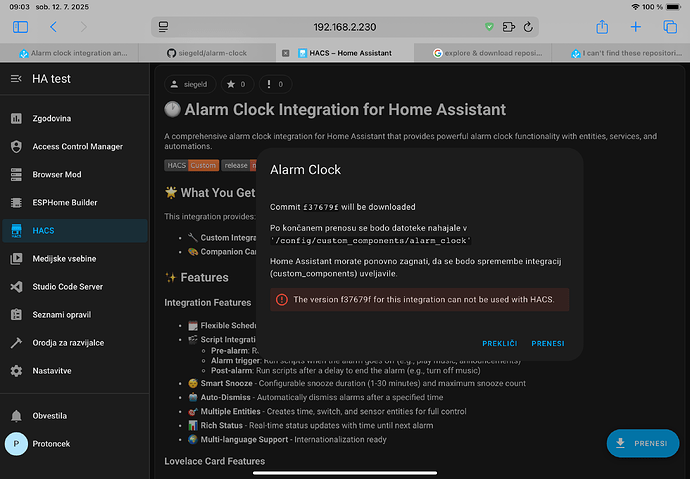Open Medijske vsebine in the sidebar
The width and height of the screenshot is (690, 479).
(75, 259)
